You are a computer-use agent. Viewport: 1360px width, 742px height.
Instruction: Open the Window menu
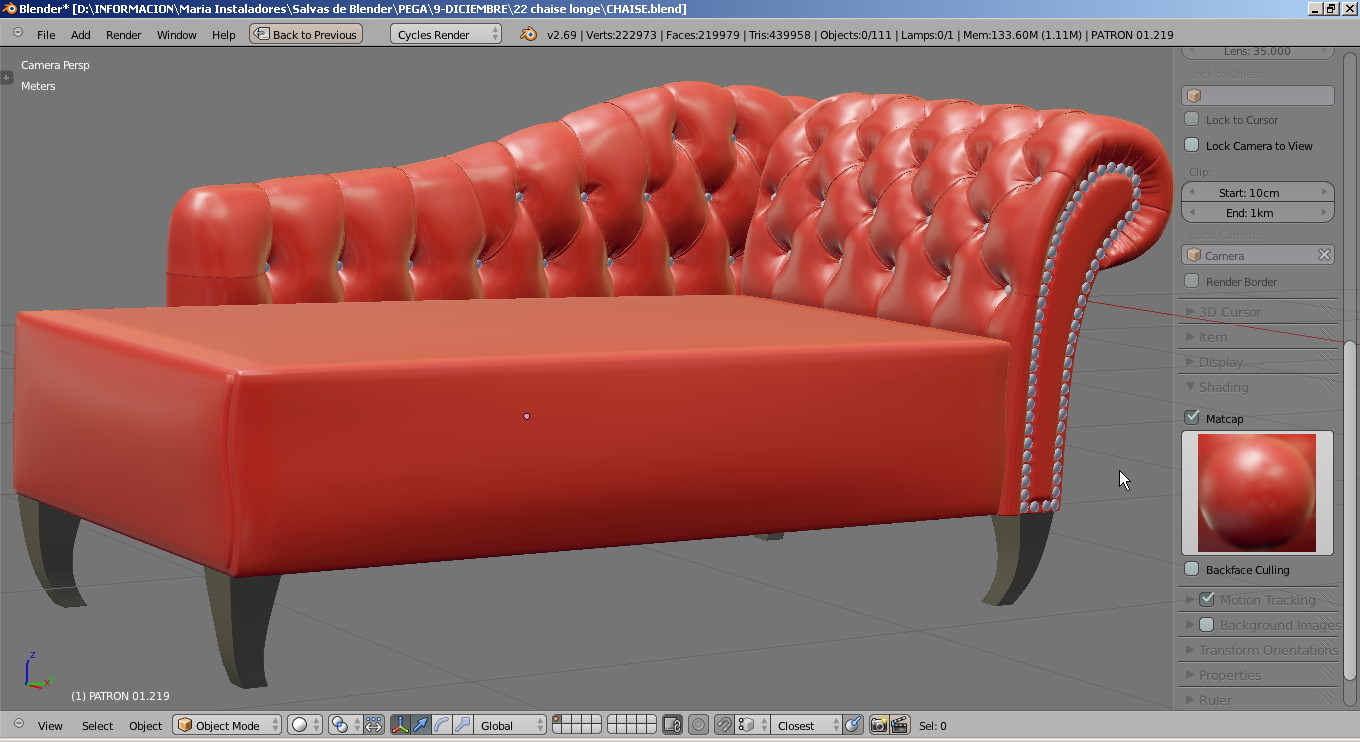point(177,34)
